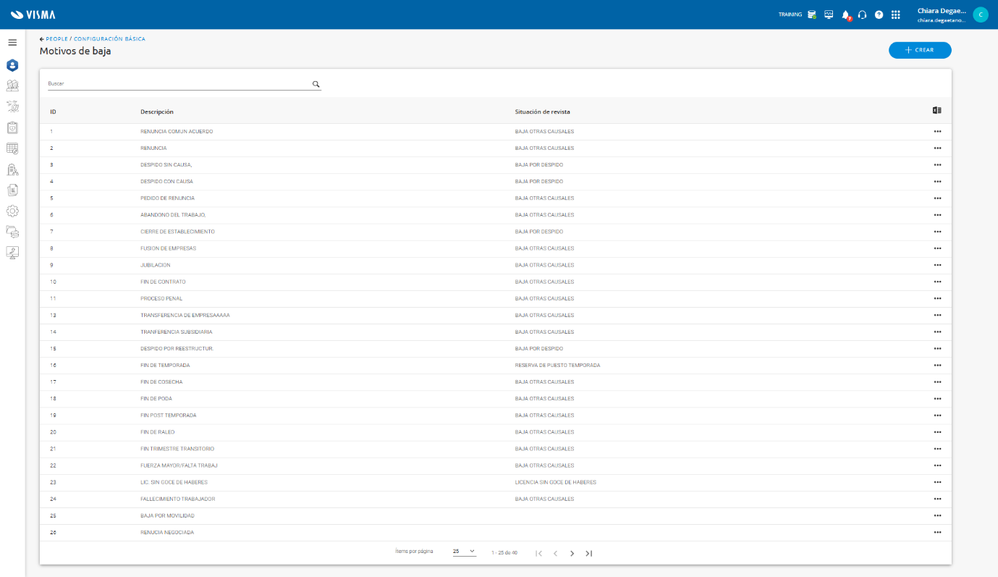Screen dimensions: 998x577
Task: Focus the Buscar search field
Action: click(179, 84)
